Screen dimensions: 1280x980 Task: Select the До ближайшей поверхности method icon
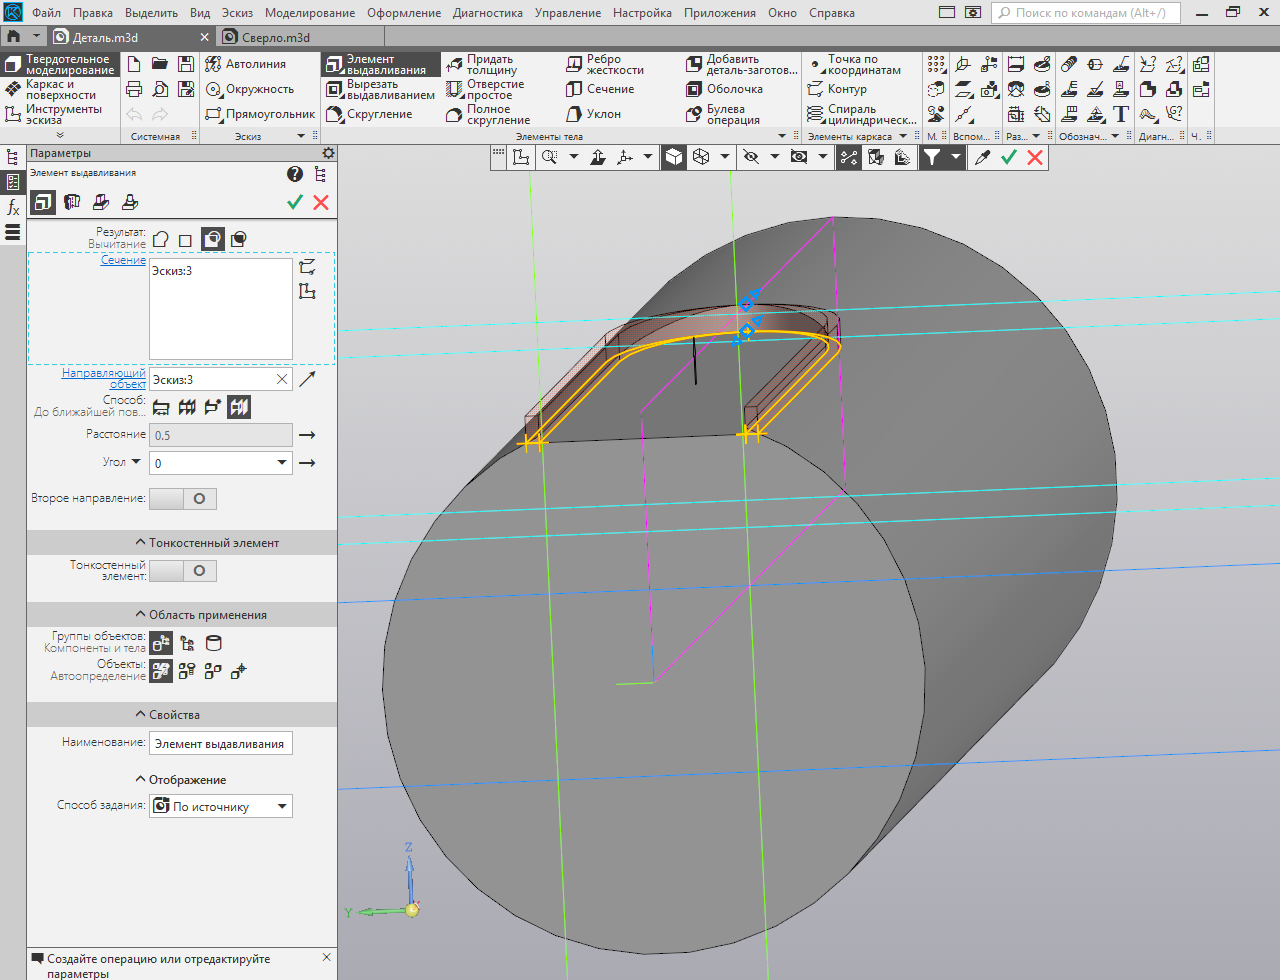[238, 407]
